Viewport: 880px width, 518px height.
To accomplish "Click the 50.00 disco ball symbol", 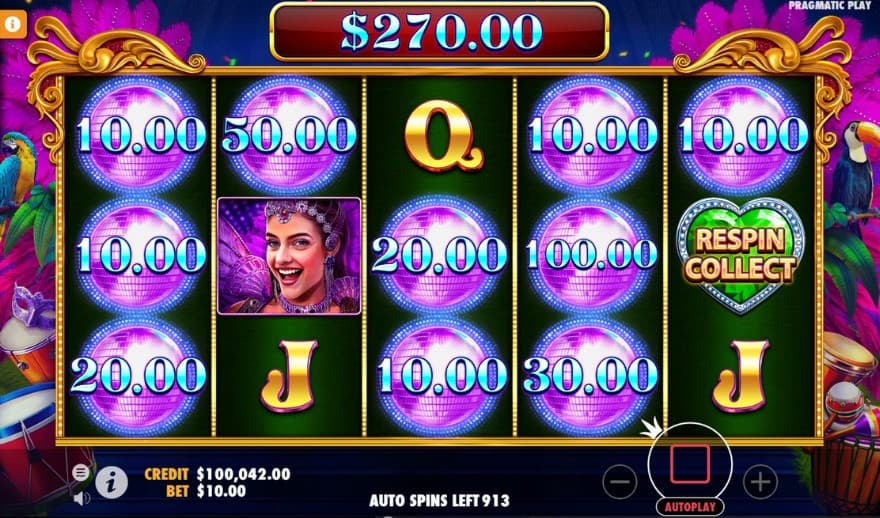I will (290, 135).
